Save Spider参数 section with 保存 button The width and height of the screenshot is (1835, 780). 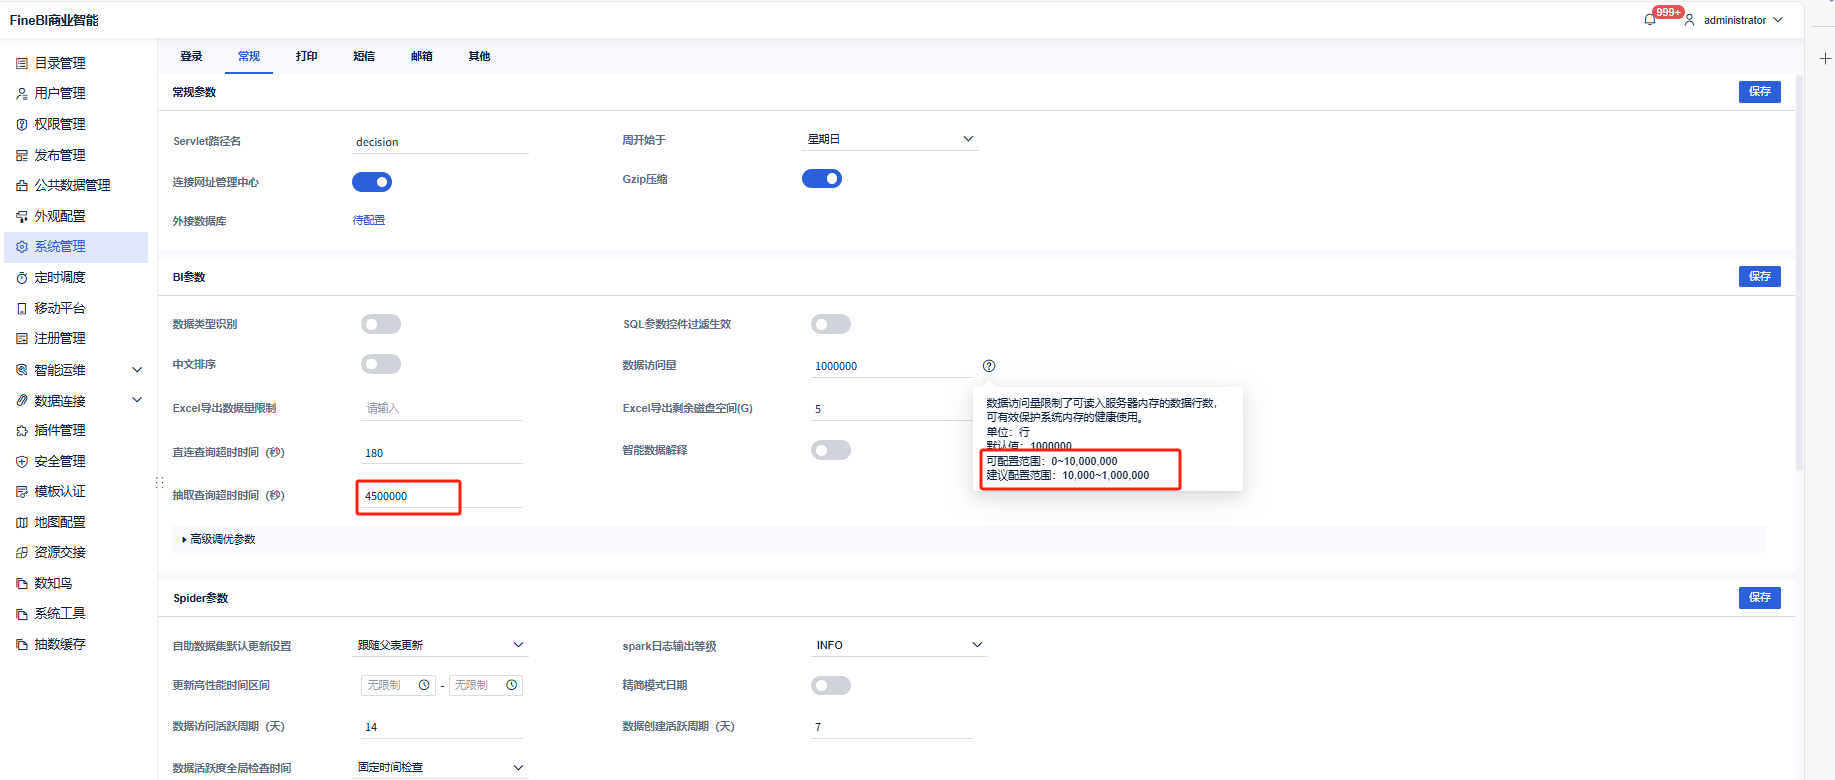point(1760,597)
